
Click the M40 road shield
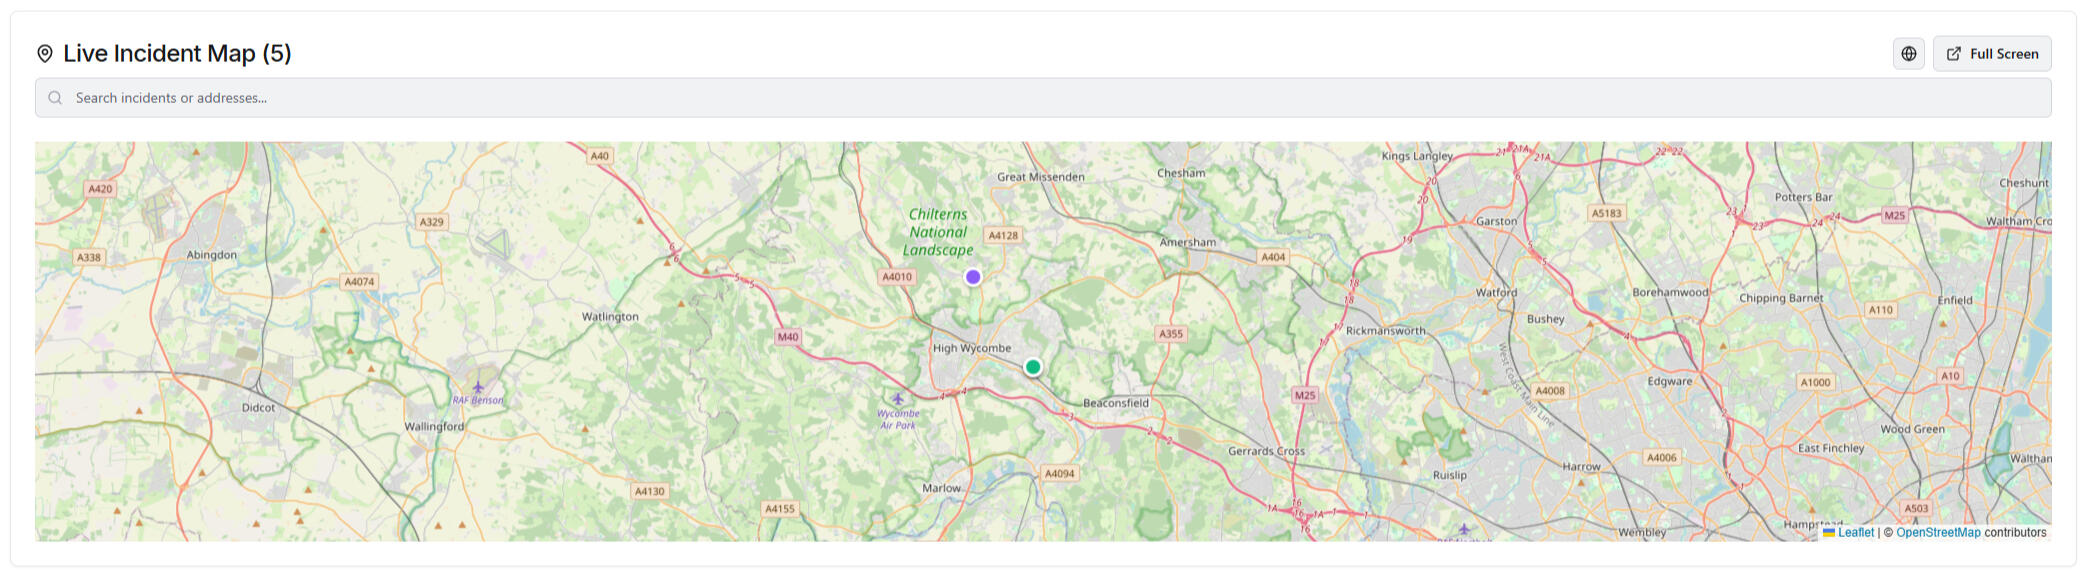pyautogui.click(x=788, y=337)
